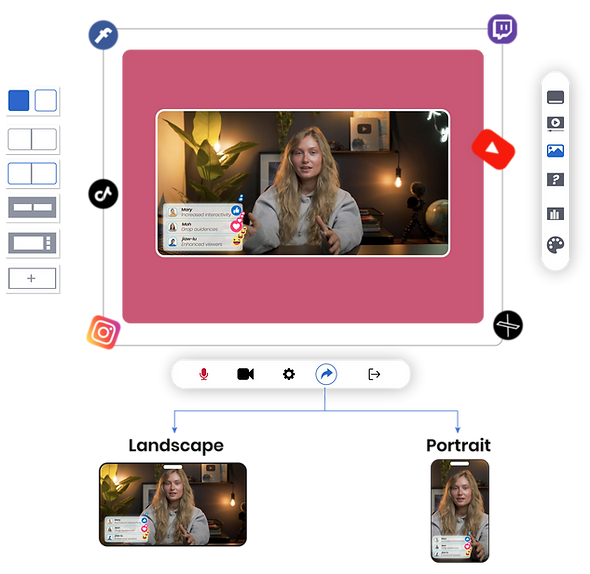Open the color palette theme icon
The image size is (590, 574).
coord(555,245)
